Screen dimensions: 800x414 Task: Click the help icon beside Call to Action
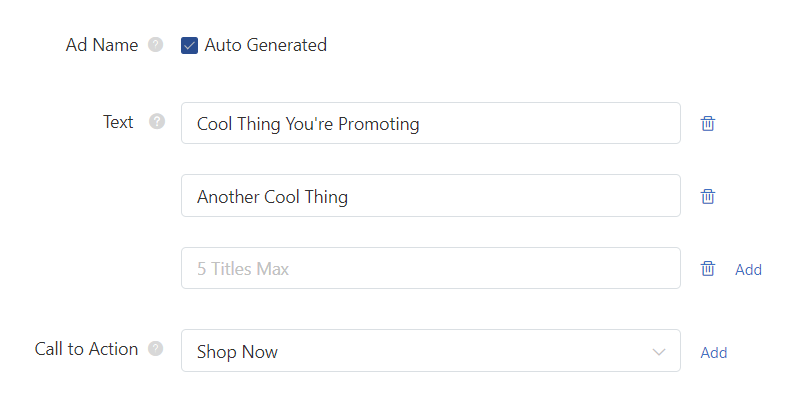pos(156,349)
